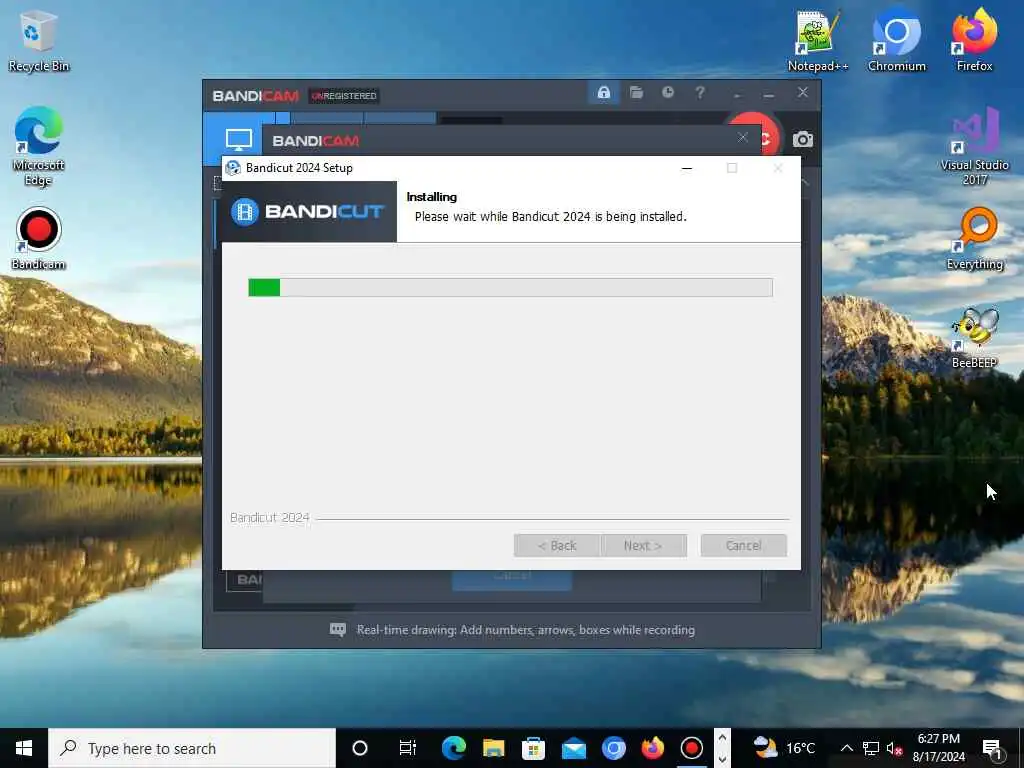The width and height of the screenshot is (1024, 768).
Task: Click the taskbar overflow up arrow
Action: [722, 738]
